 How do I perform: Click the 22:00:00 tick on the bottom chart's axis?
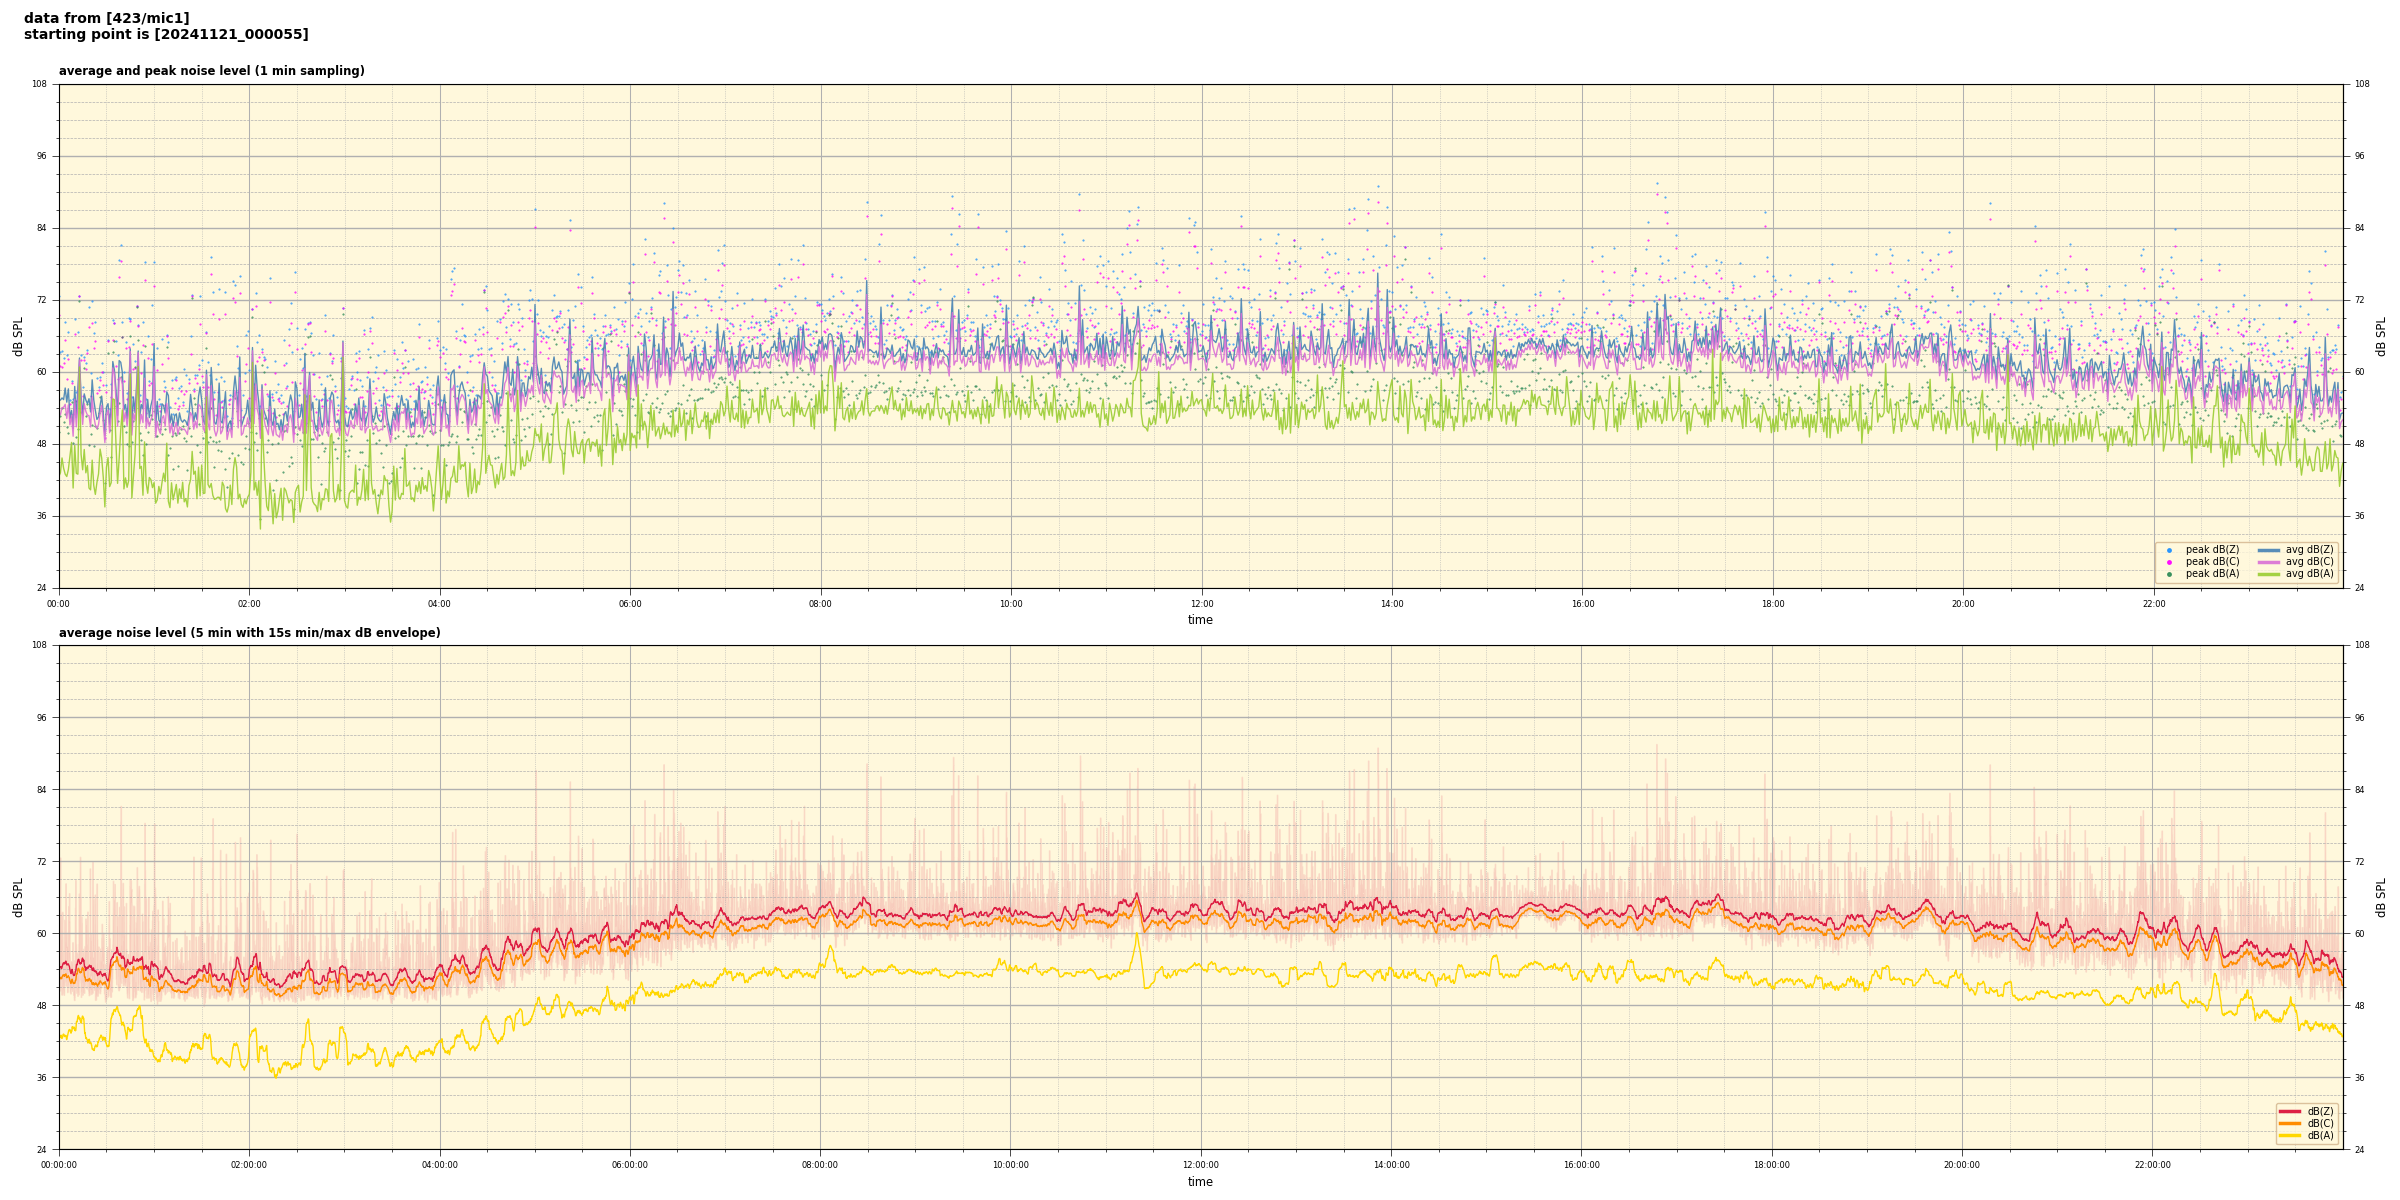coord(2152,1165)
